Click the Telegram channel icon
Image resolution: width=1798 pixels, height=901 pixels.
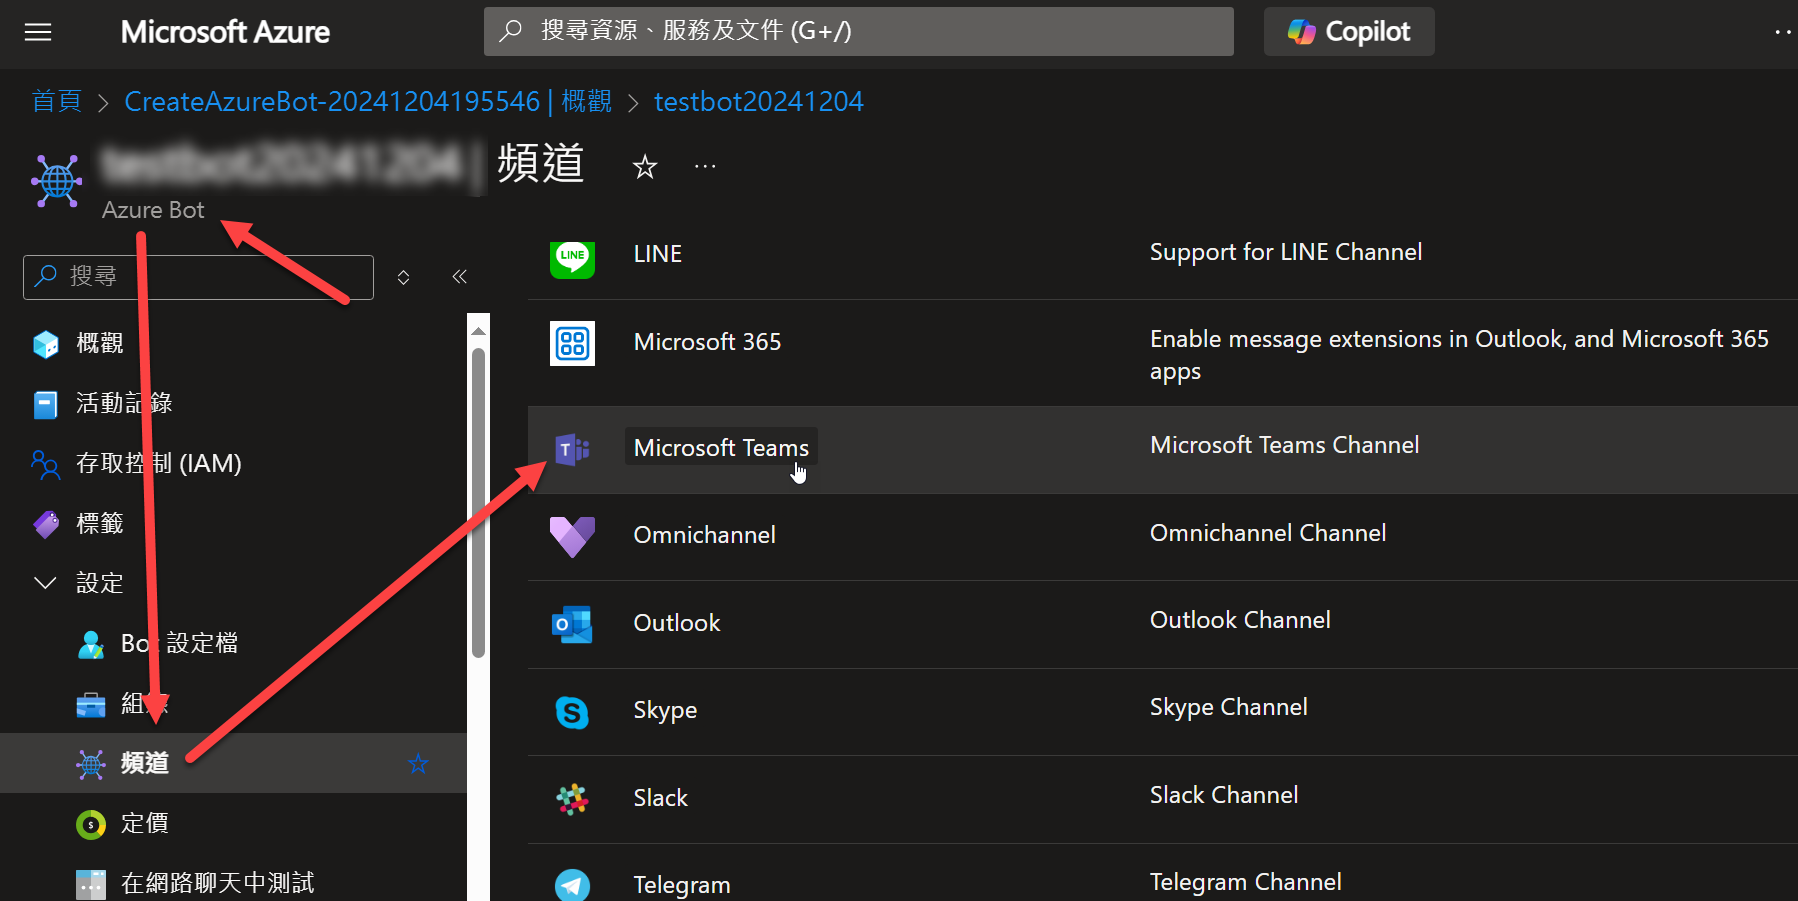(x=572, y=885)
